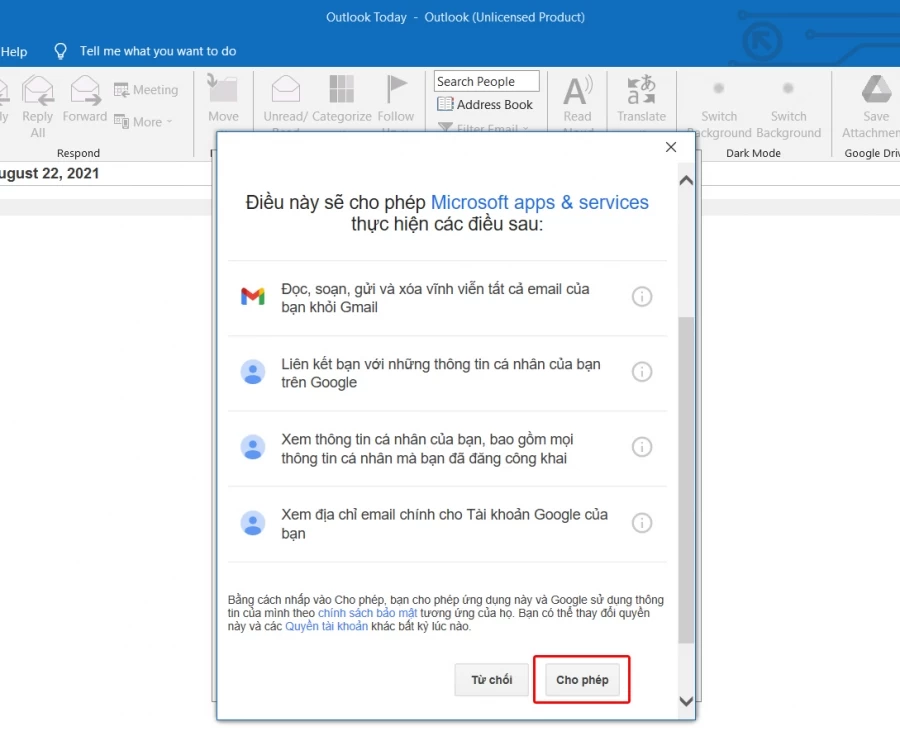Click the Gmail logo icon
Viewport: 900px width, 736px height.
[x=253, y=297]
